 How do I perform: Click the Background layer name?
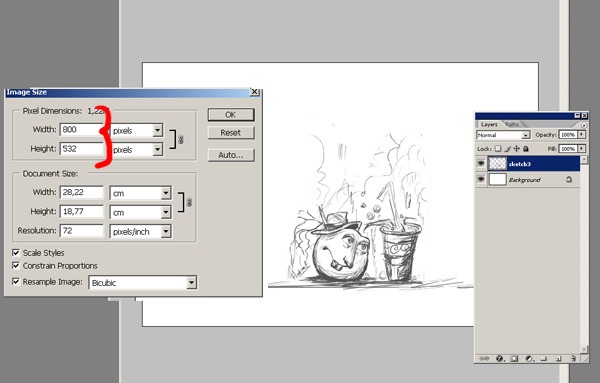pyautogui.click(x=524, y=179)
